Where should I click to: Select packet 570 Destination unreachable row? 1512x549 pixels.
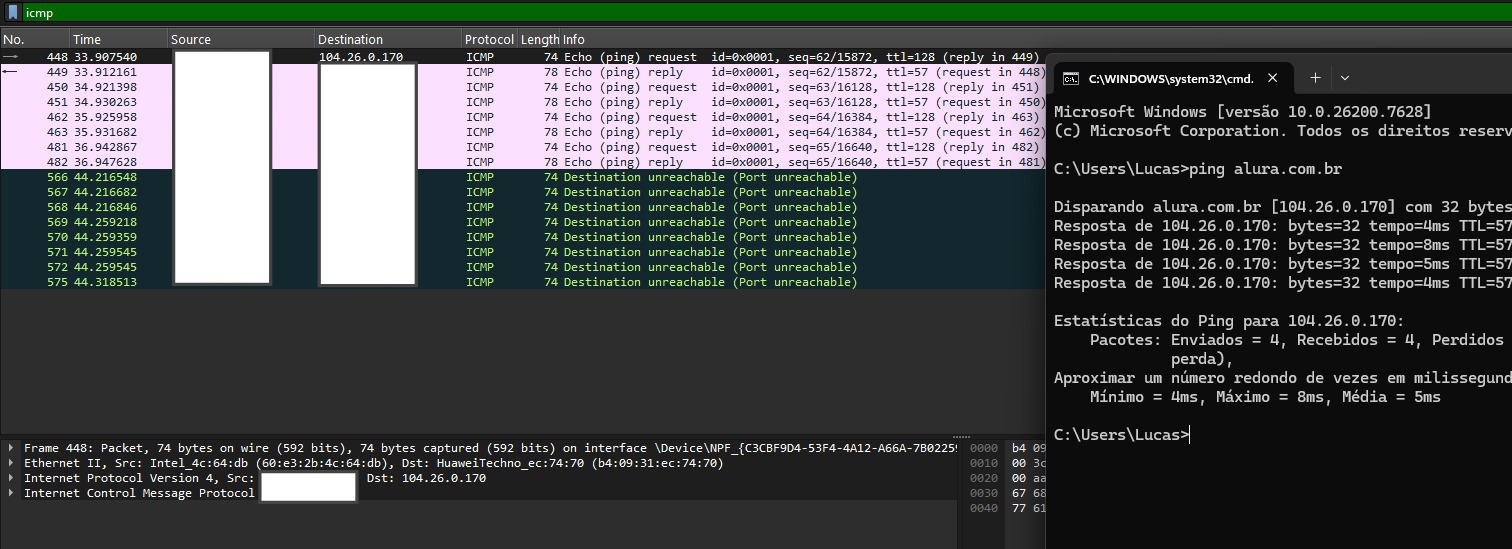(x=522, y=237)
